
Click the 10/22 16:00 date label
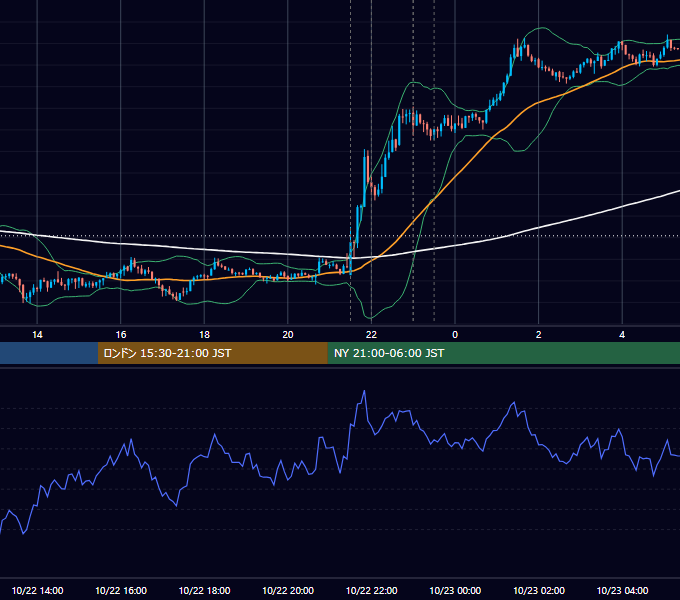coord(121,590)
